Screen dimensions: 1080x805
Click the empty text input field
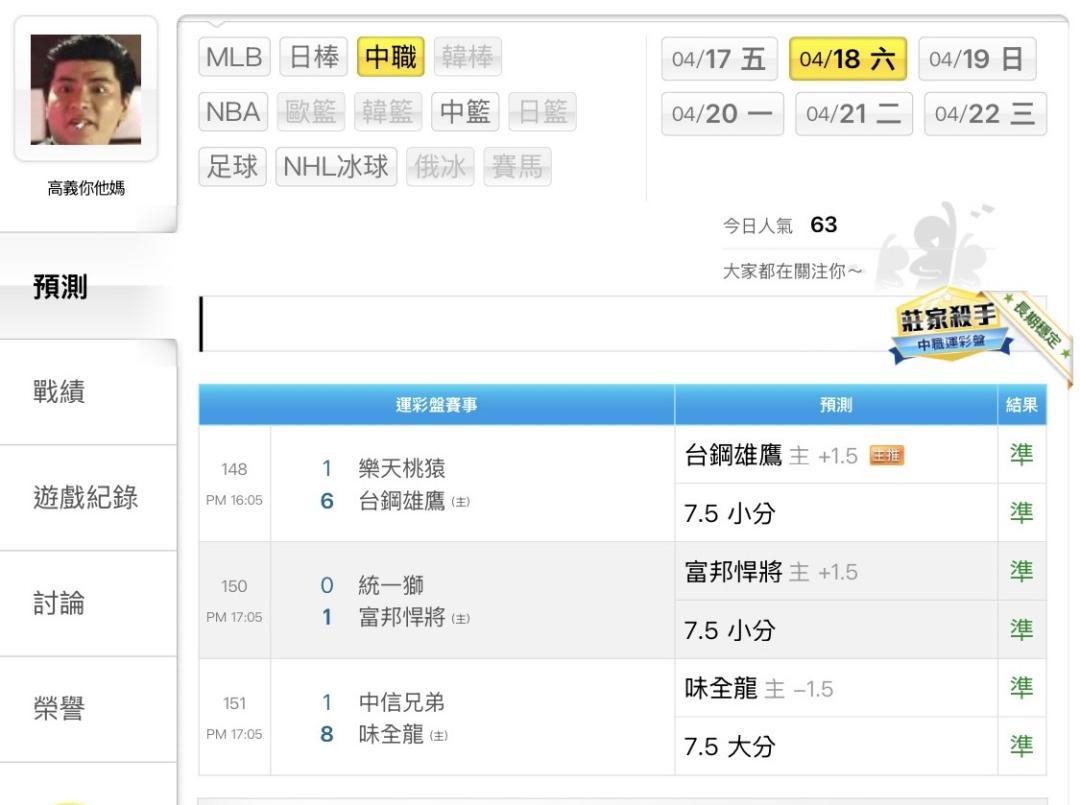point(540,324)
